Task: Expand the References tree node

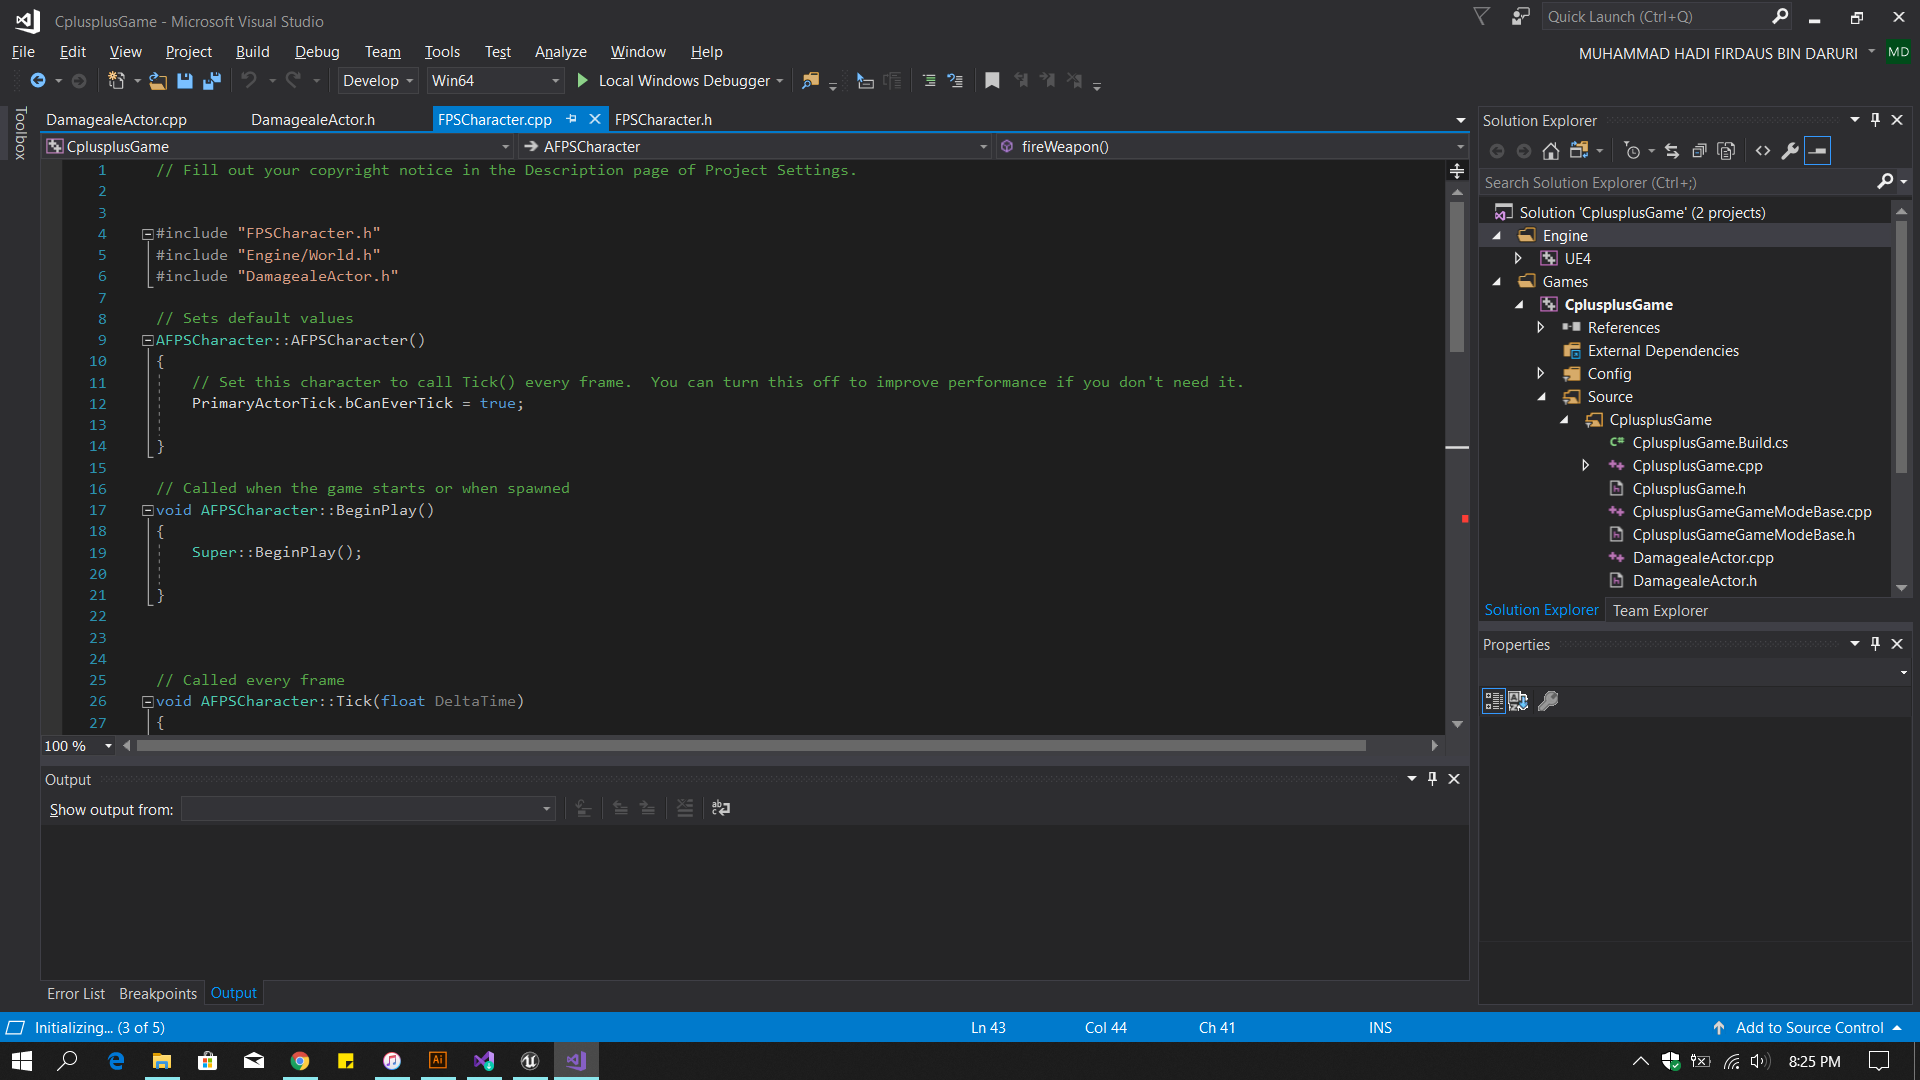Action: 1540,328
